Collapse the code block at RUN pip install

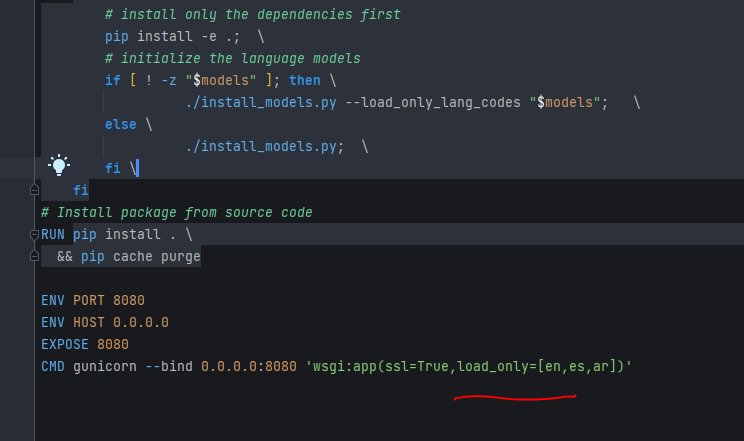(x=35, y=234)
